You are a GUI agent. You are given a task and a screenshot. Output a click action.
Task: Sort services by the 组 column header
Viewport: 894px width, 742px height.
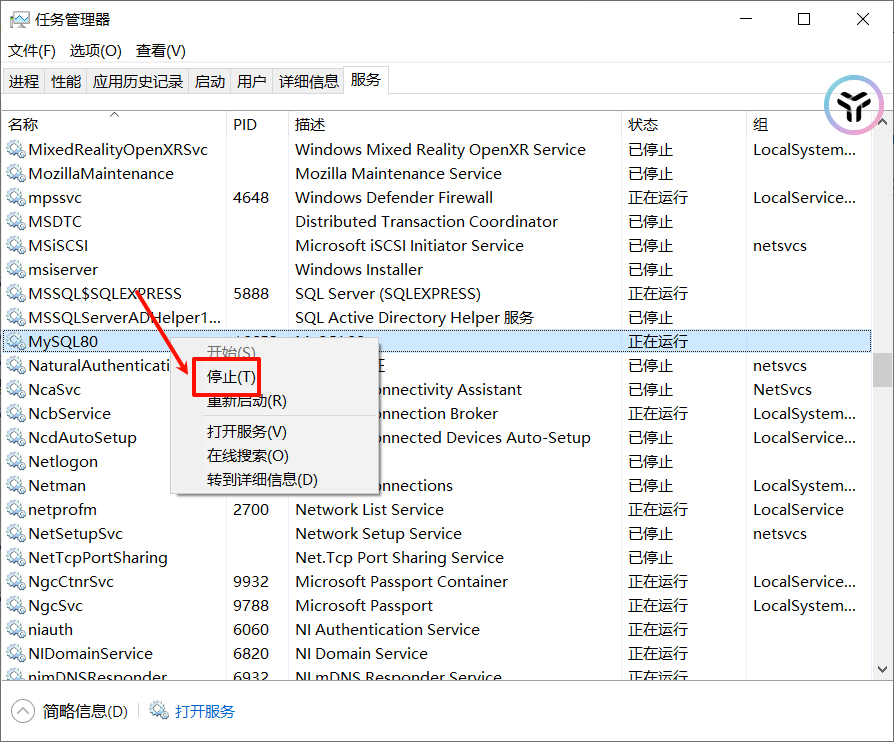coord(808,124)
